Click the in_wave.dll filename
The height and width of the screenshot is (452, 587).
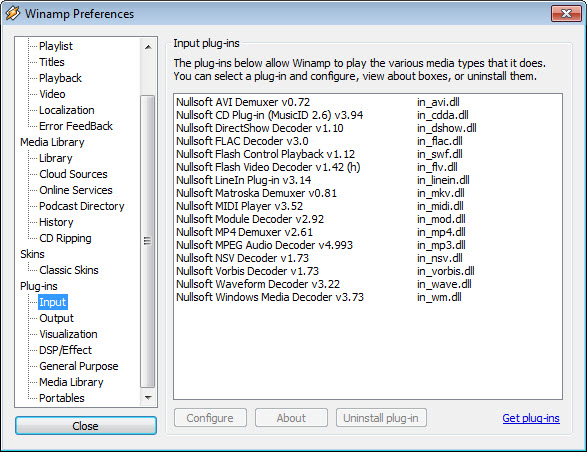click(x=444, y=284)
